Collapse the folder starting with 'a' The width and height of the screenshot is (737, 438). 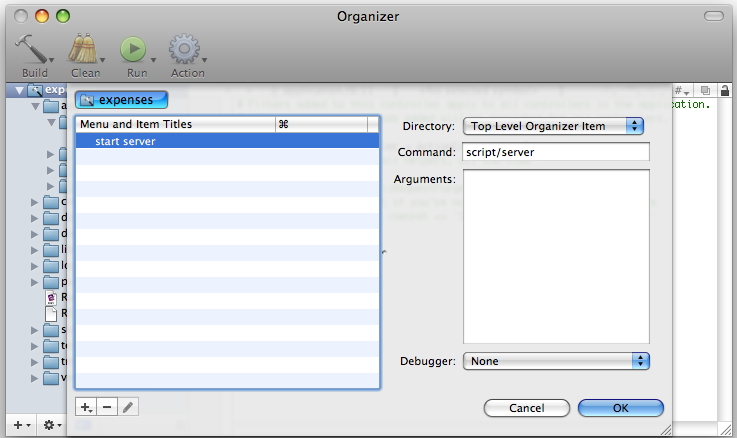35,107
